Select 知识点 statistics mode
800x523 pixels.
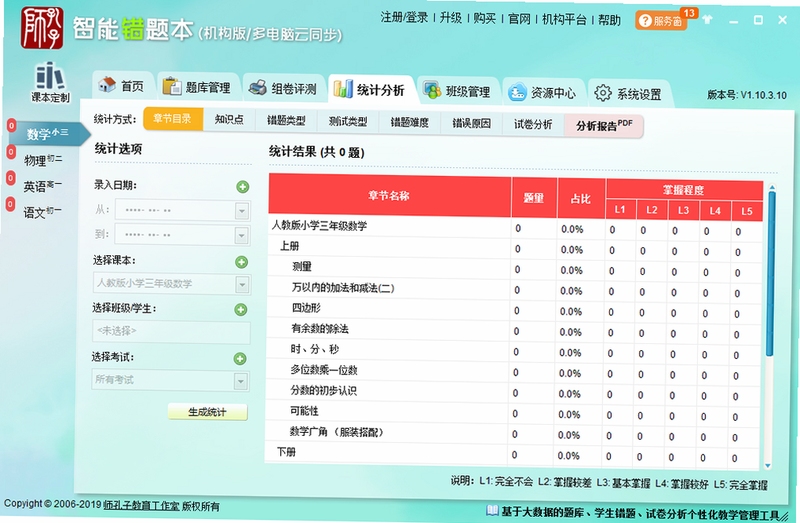[229, 120]
